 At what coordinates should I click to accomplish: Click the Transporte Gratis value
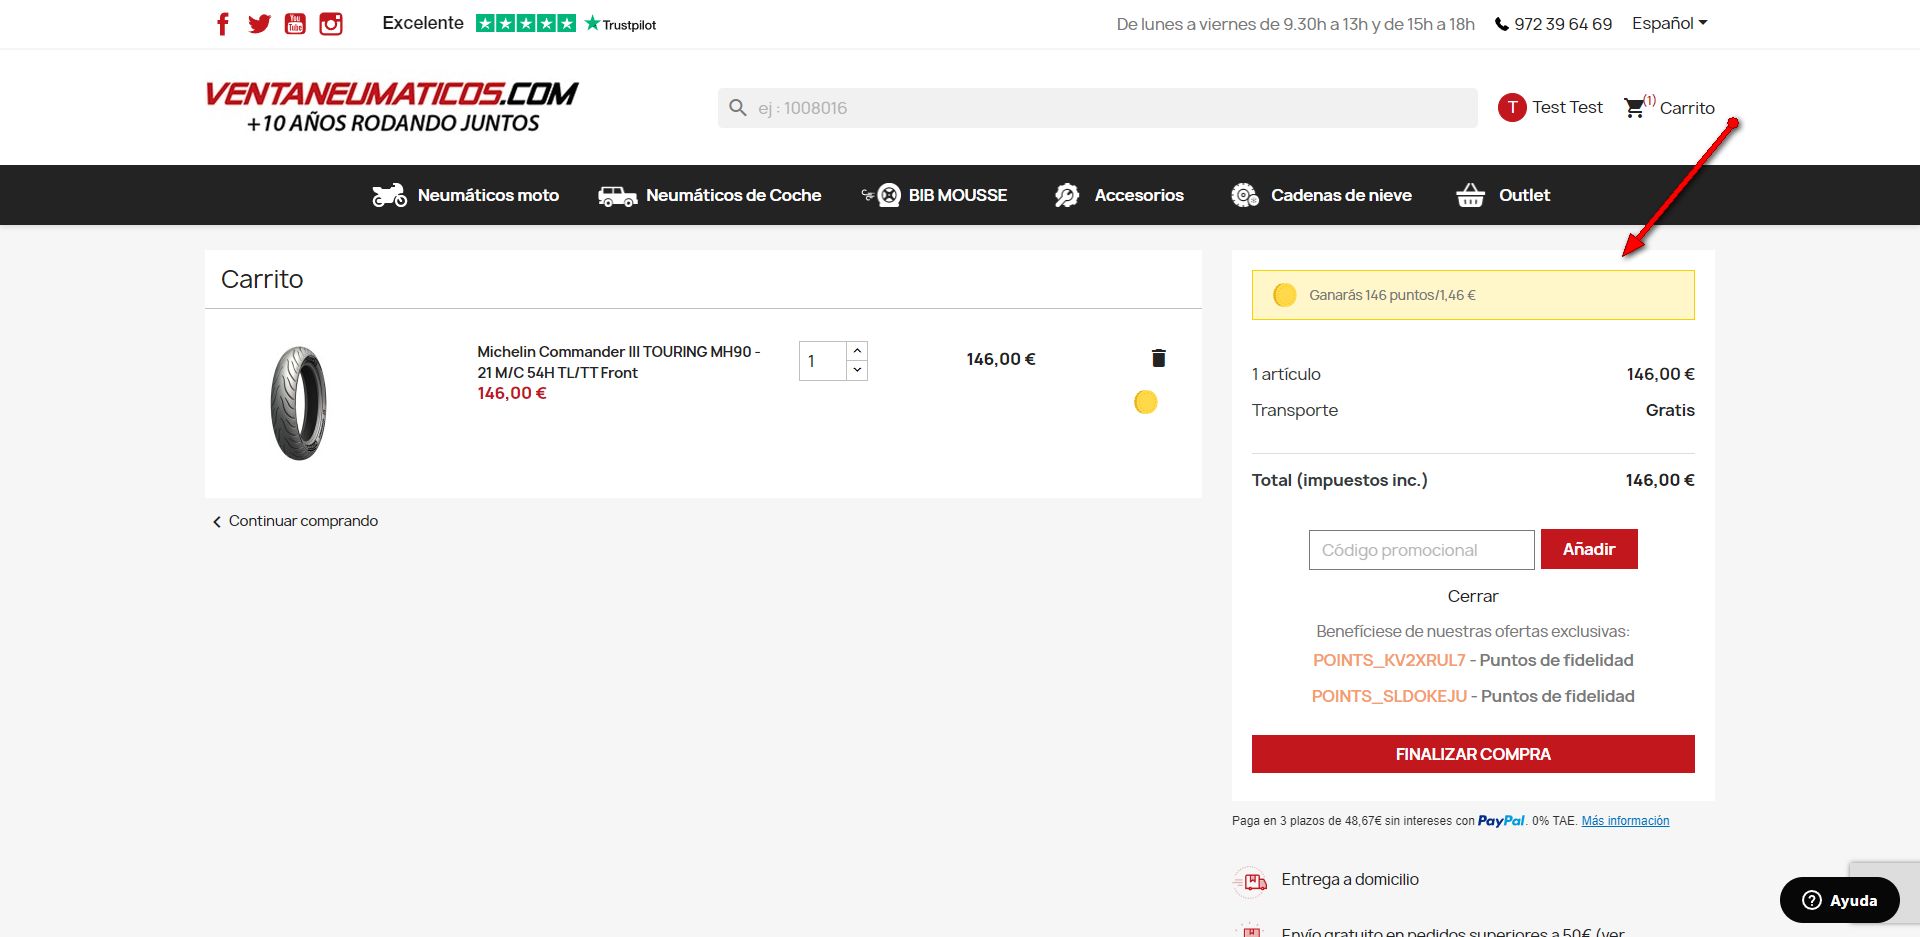1670,410
